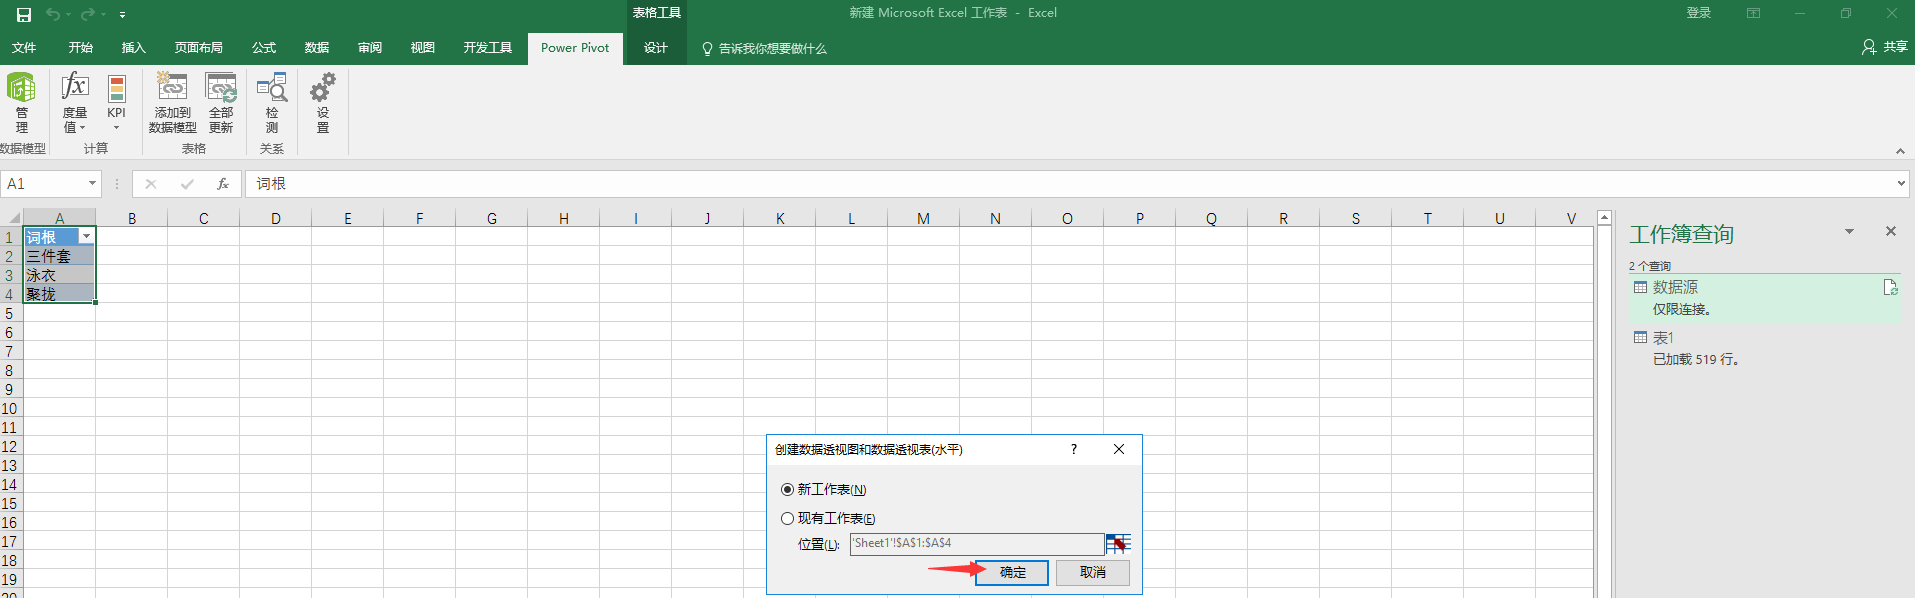The image size is (1915, 598).
Task: Close the Workbook Queries pane
Action: tap(1890, 231)
